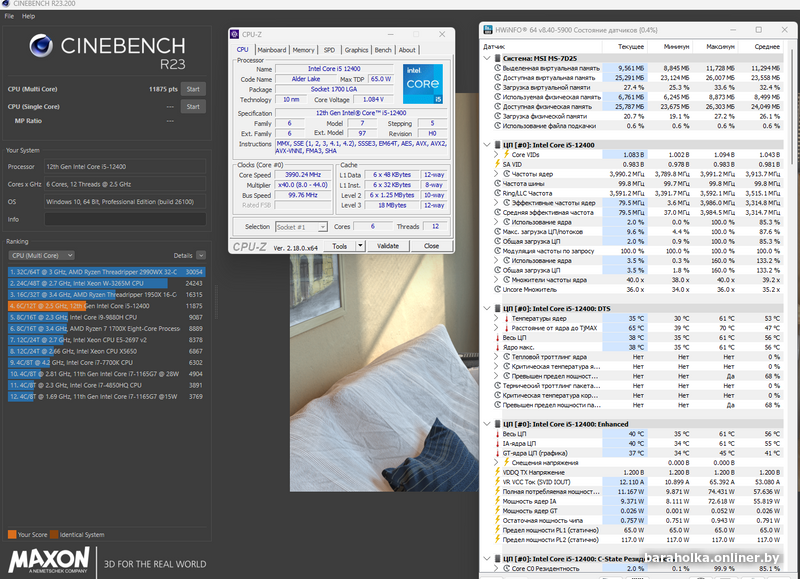Open the Details dropdown in Ranking
Screen dimensions: 800x579
point(200,256)
